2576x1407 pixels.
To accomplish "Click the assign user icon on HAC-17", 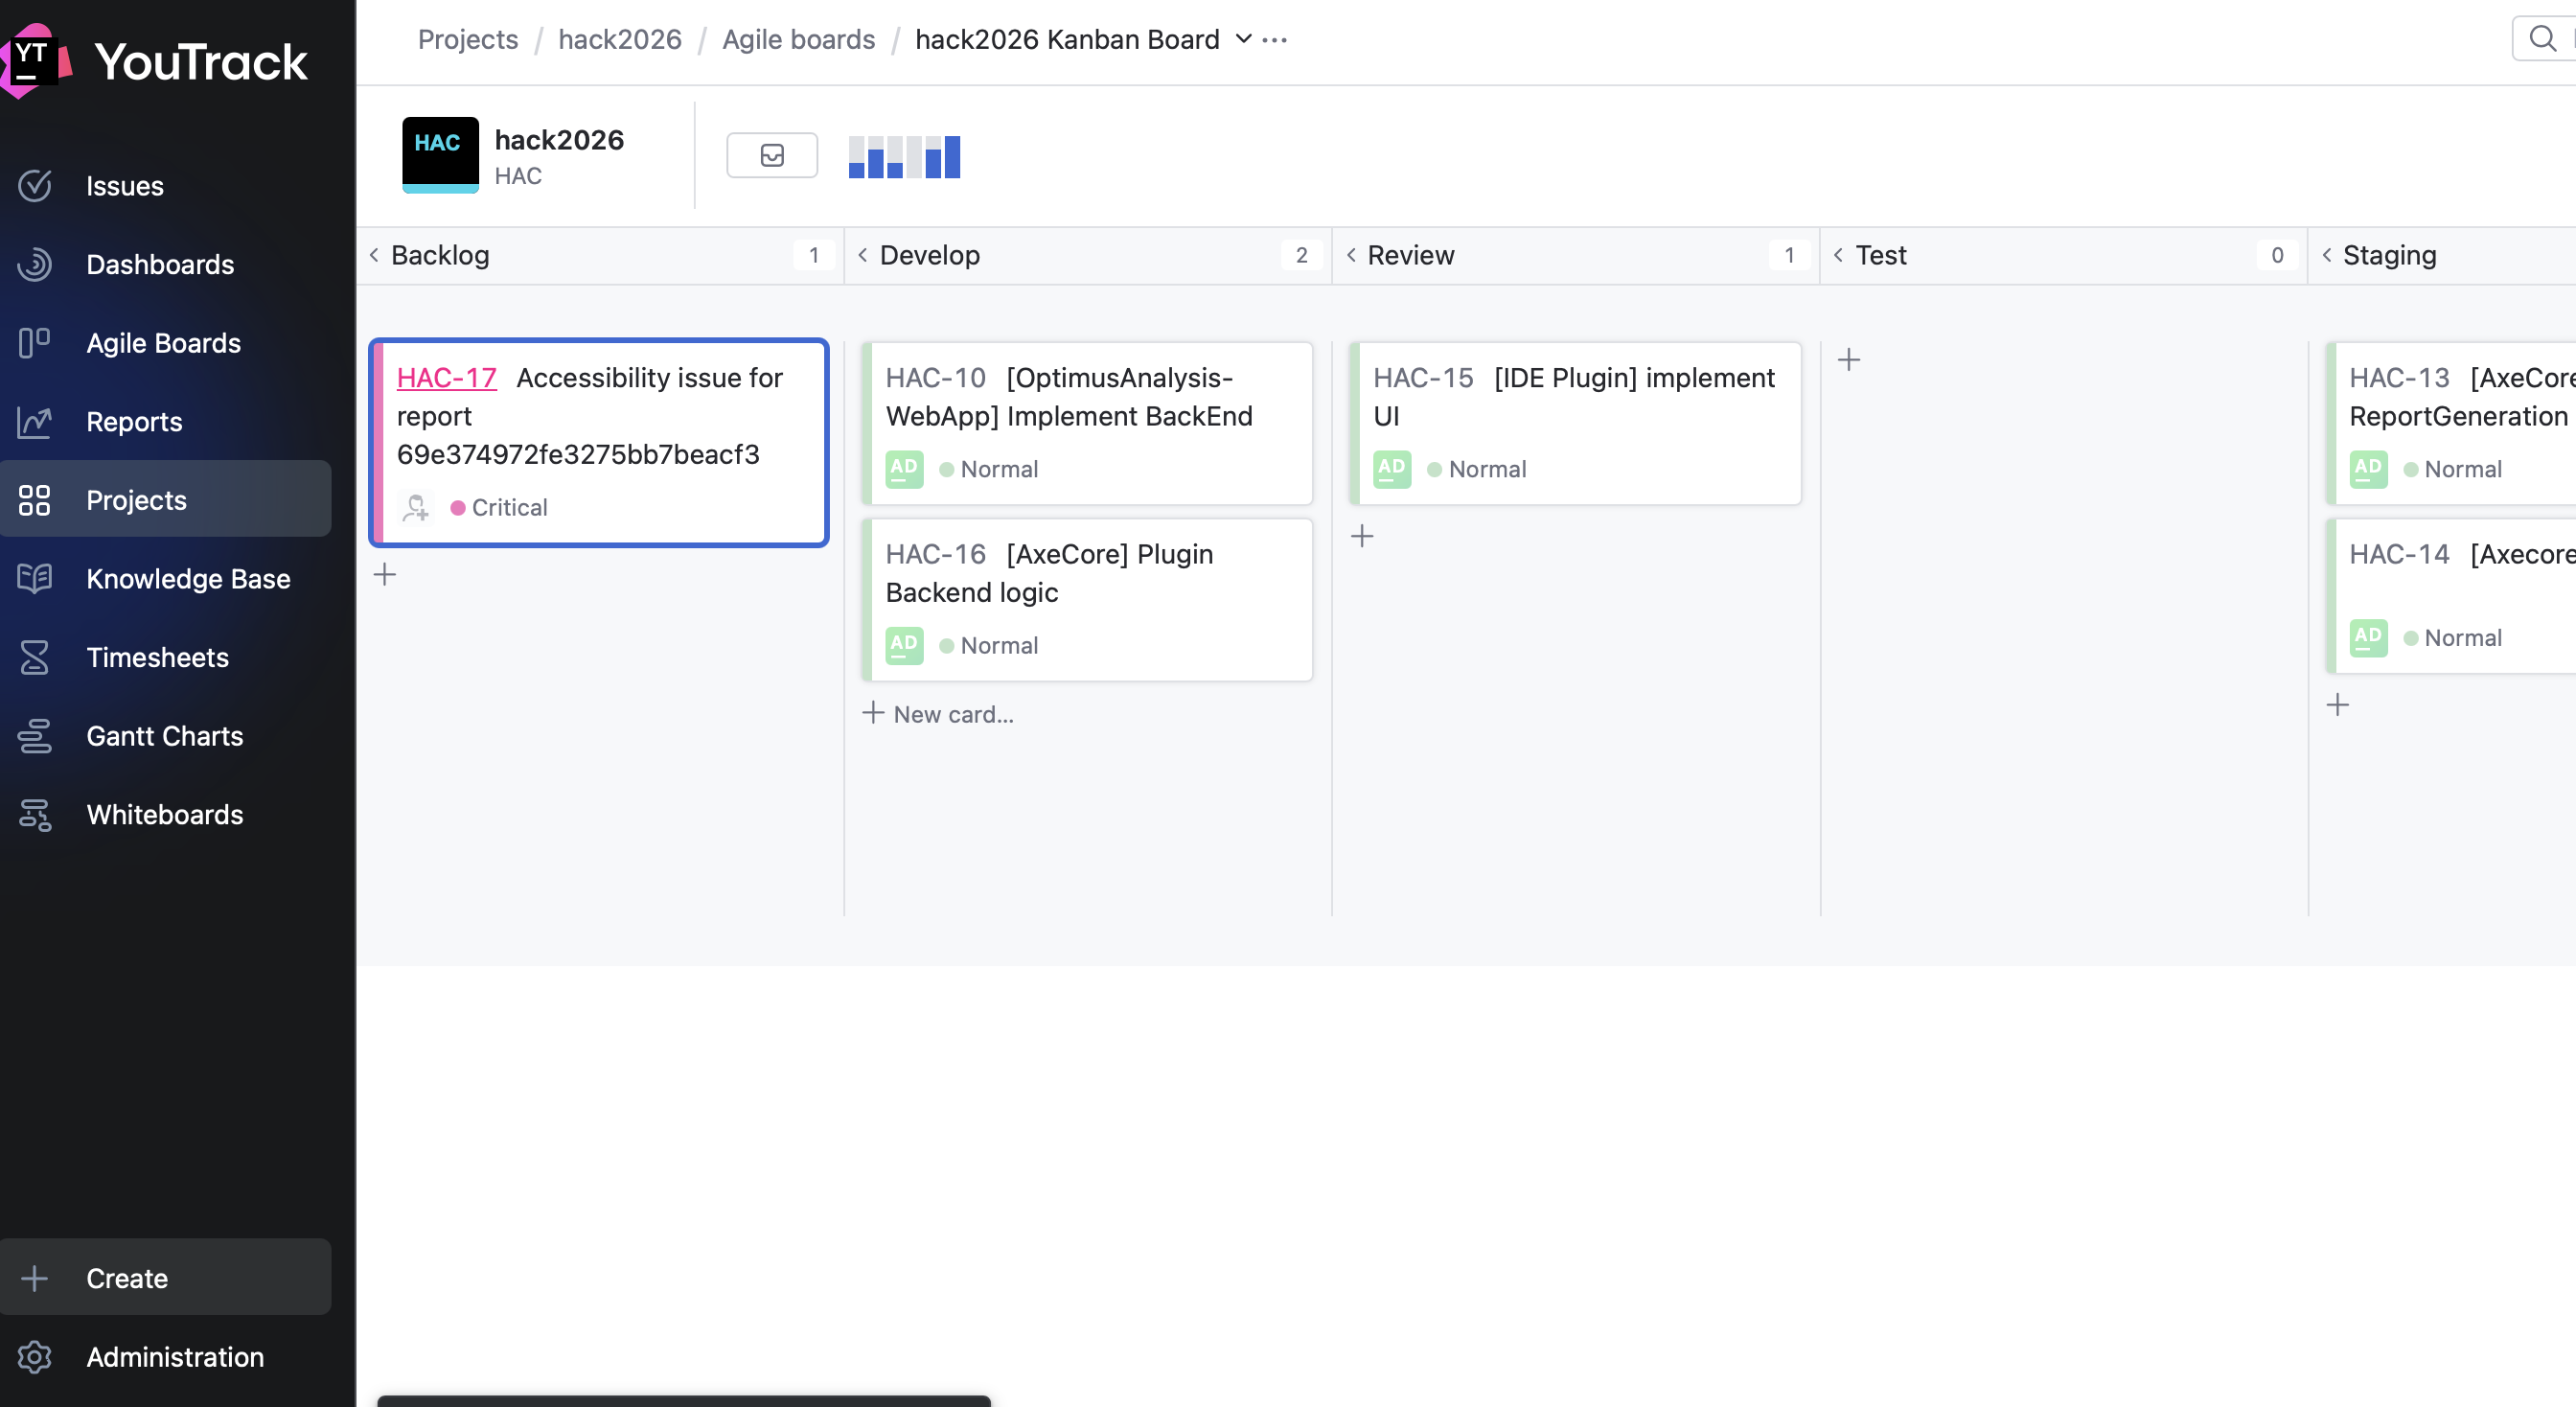I will (x=416, y=508).
